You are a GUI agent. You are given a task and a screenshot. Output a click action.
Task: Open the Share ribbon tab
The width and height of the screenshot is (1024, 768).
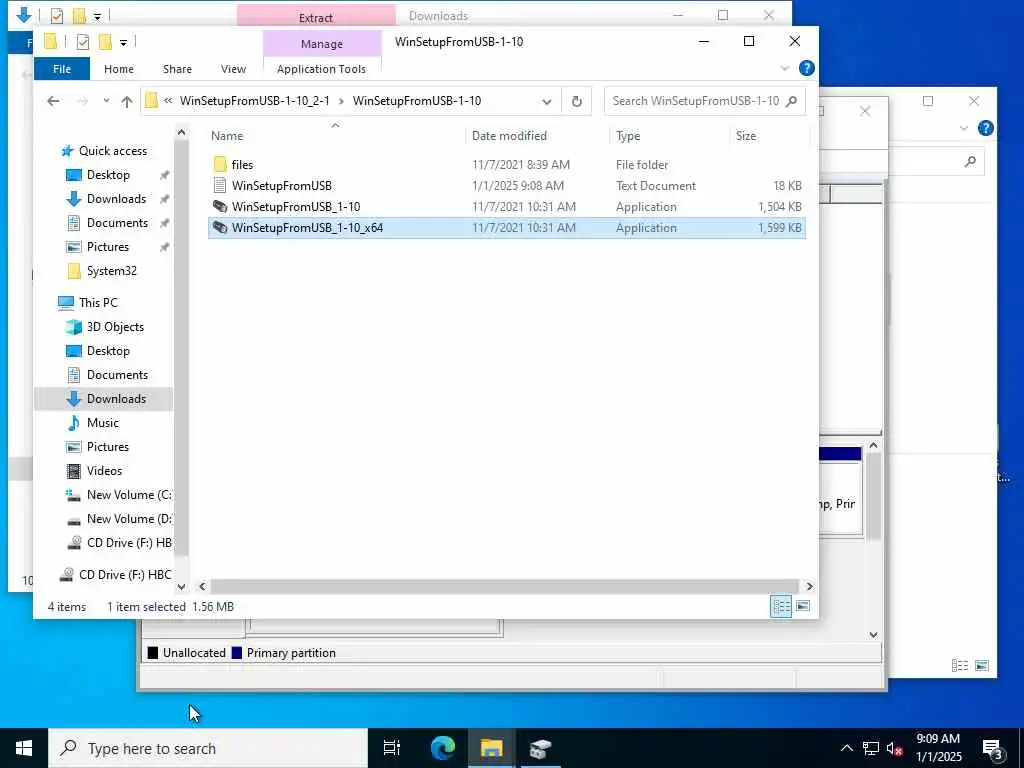178,69
